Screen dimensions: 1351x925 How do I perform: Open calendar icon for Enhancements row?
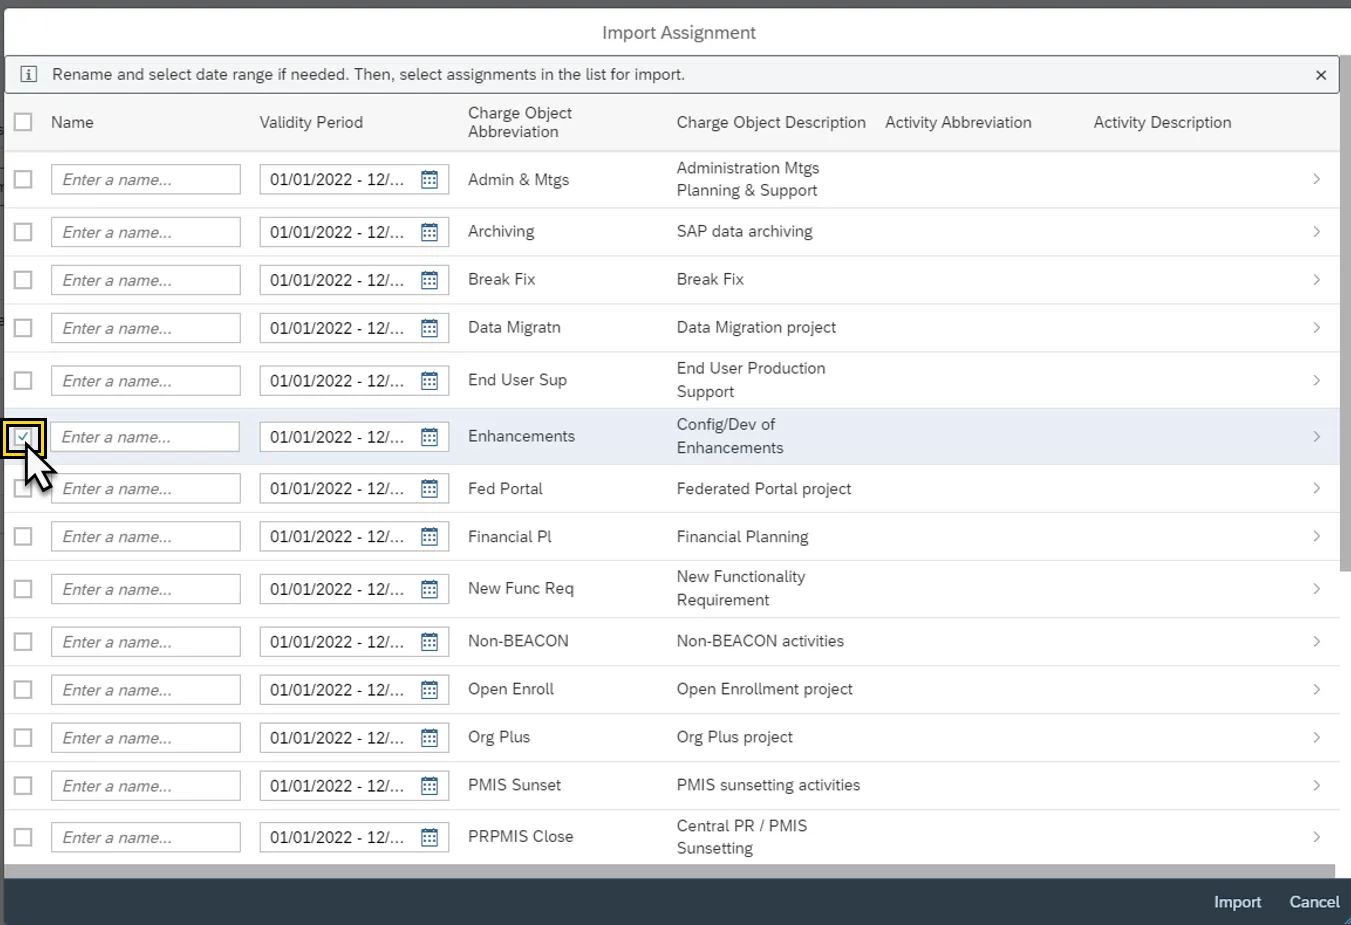click(x=429, y=437)
